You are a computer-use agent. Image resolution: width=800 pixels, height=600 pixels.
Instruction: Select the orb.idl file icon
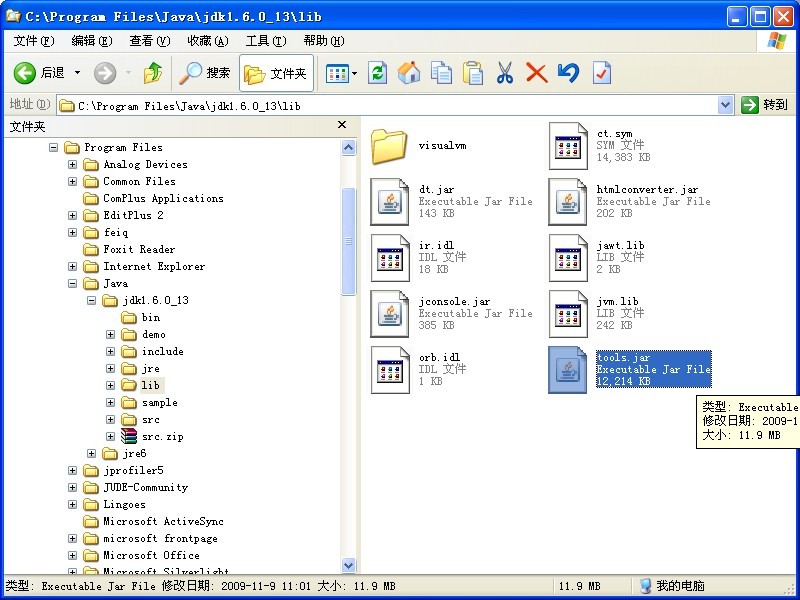pyautogui.click(x=390, y=370)
